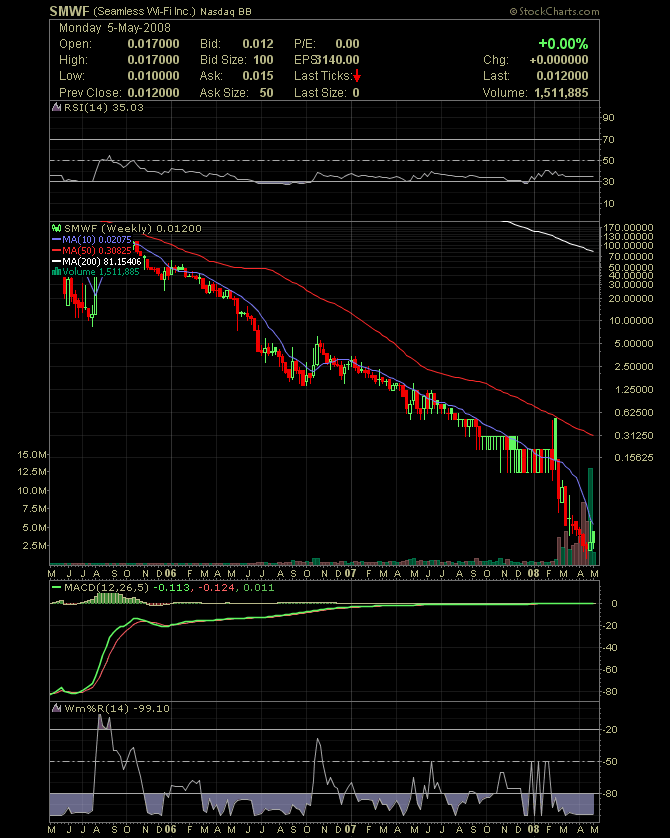This screenshot has width=670, height=838.
Task: Click the MACD histogram value 0.011
Action: click(x=259, y=587)
